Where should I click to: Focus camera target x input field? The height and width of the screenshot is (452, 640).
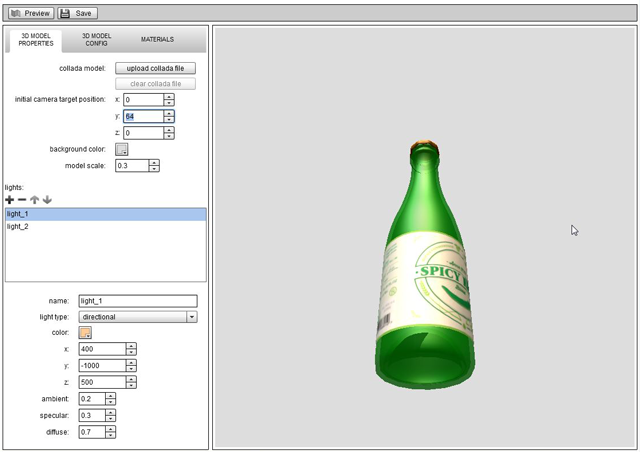pos(144,100)
